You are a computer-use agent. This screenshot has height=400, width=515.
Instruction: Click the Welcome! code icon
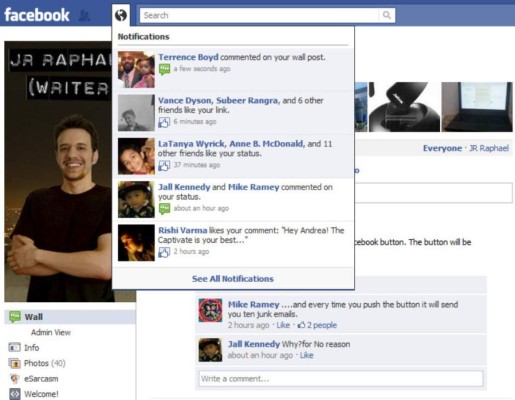click(15, 394)
